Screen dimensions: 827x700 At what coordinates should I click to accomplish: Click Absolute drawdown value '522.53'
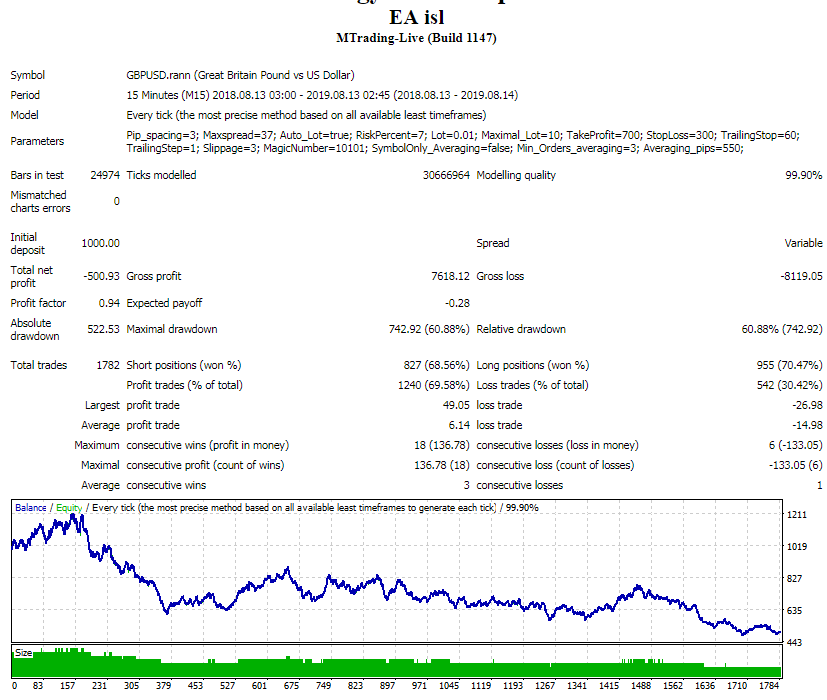[103, 329]
